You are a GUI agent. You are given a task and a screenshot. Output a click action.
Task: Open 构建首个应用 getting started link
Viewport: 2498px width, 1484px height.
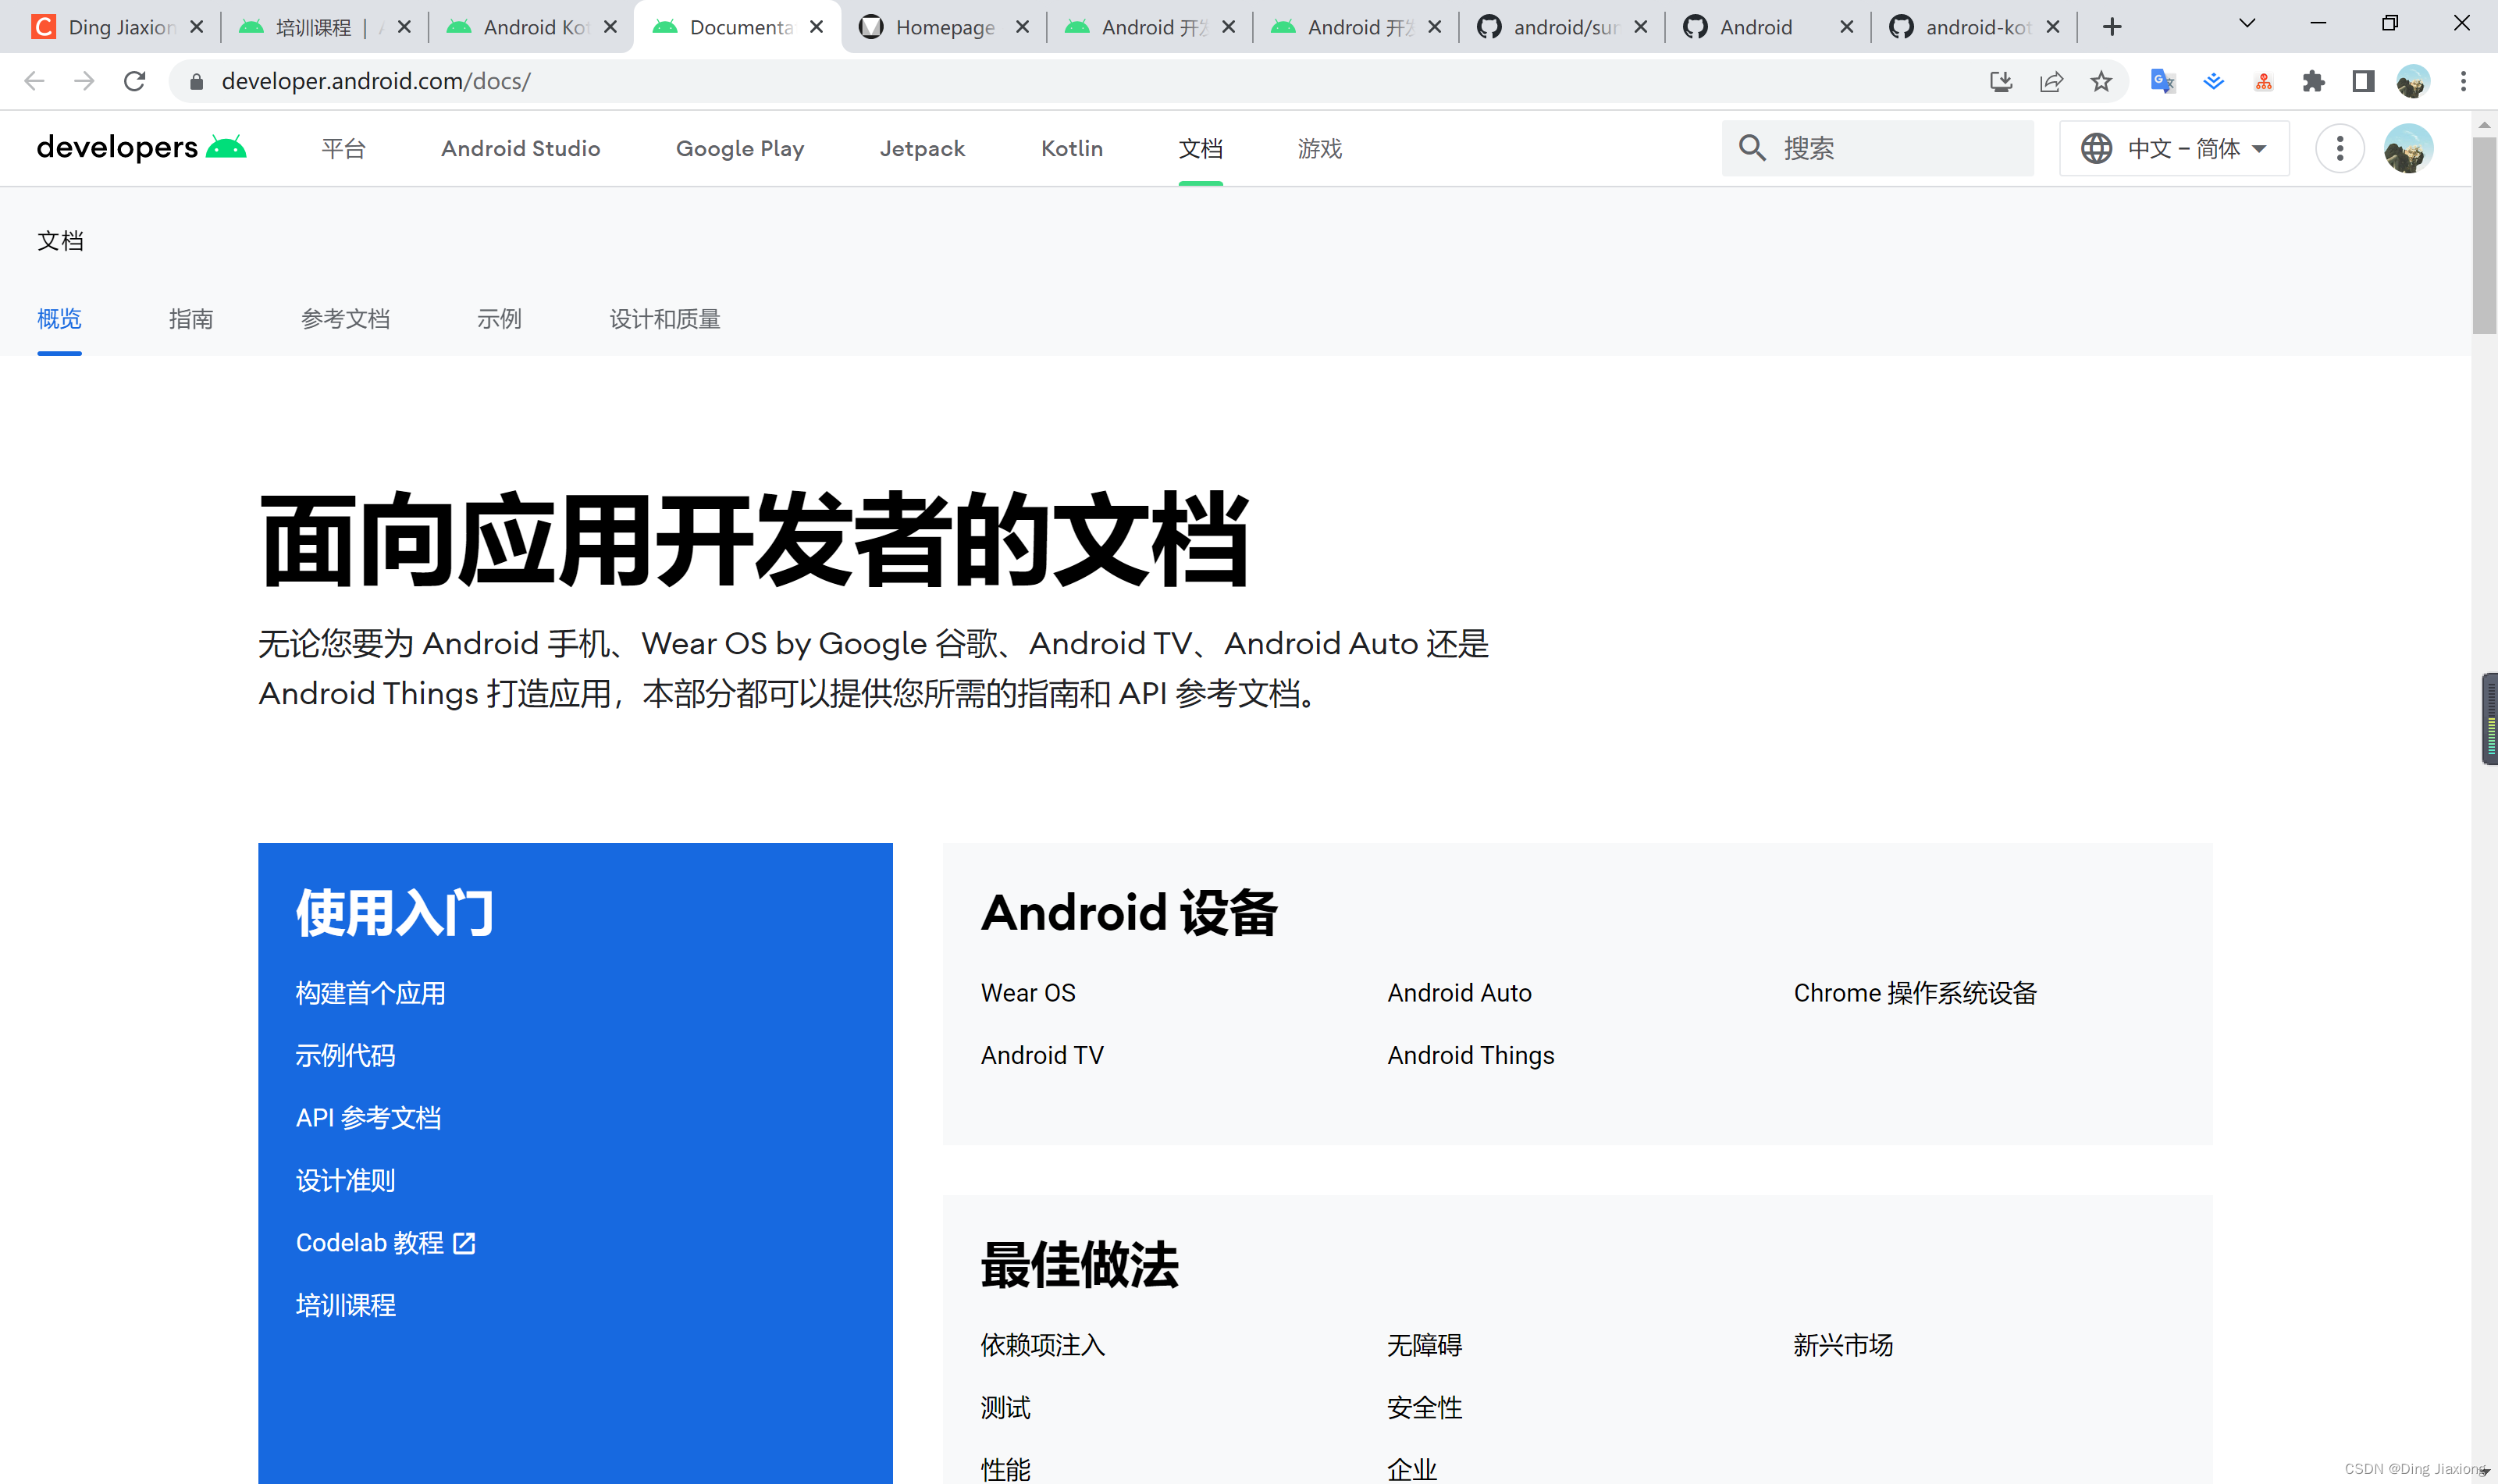pos(371,993)
